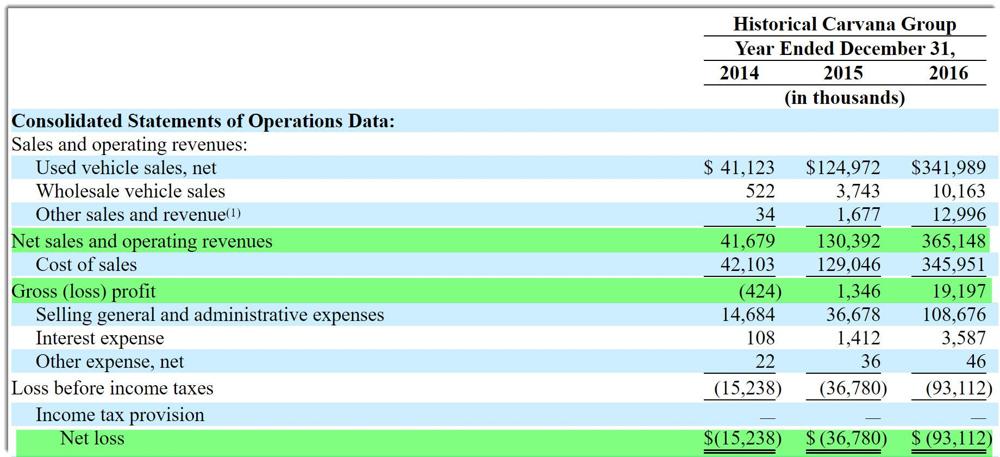Select 'Consolidated Statements of Operations Data:' heading
Image resolution: width=1000 pixels, height=457 pixels.
coord(203,121)
